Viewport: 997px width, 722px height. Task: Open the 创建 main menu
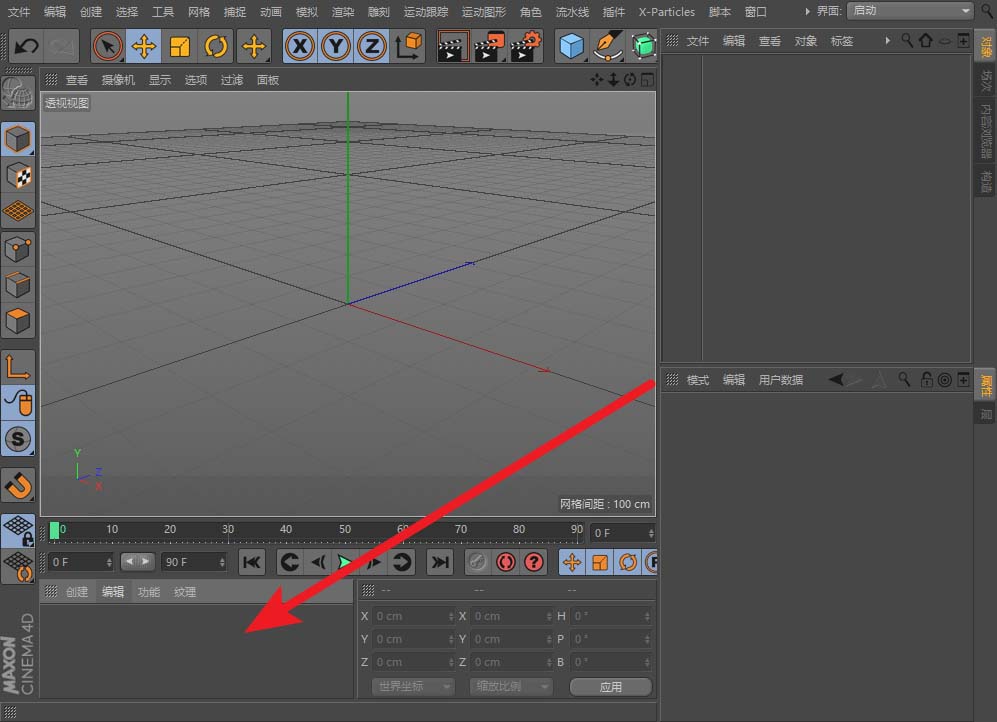tap(91, 12)
